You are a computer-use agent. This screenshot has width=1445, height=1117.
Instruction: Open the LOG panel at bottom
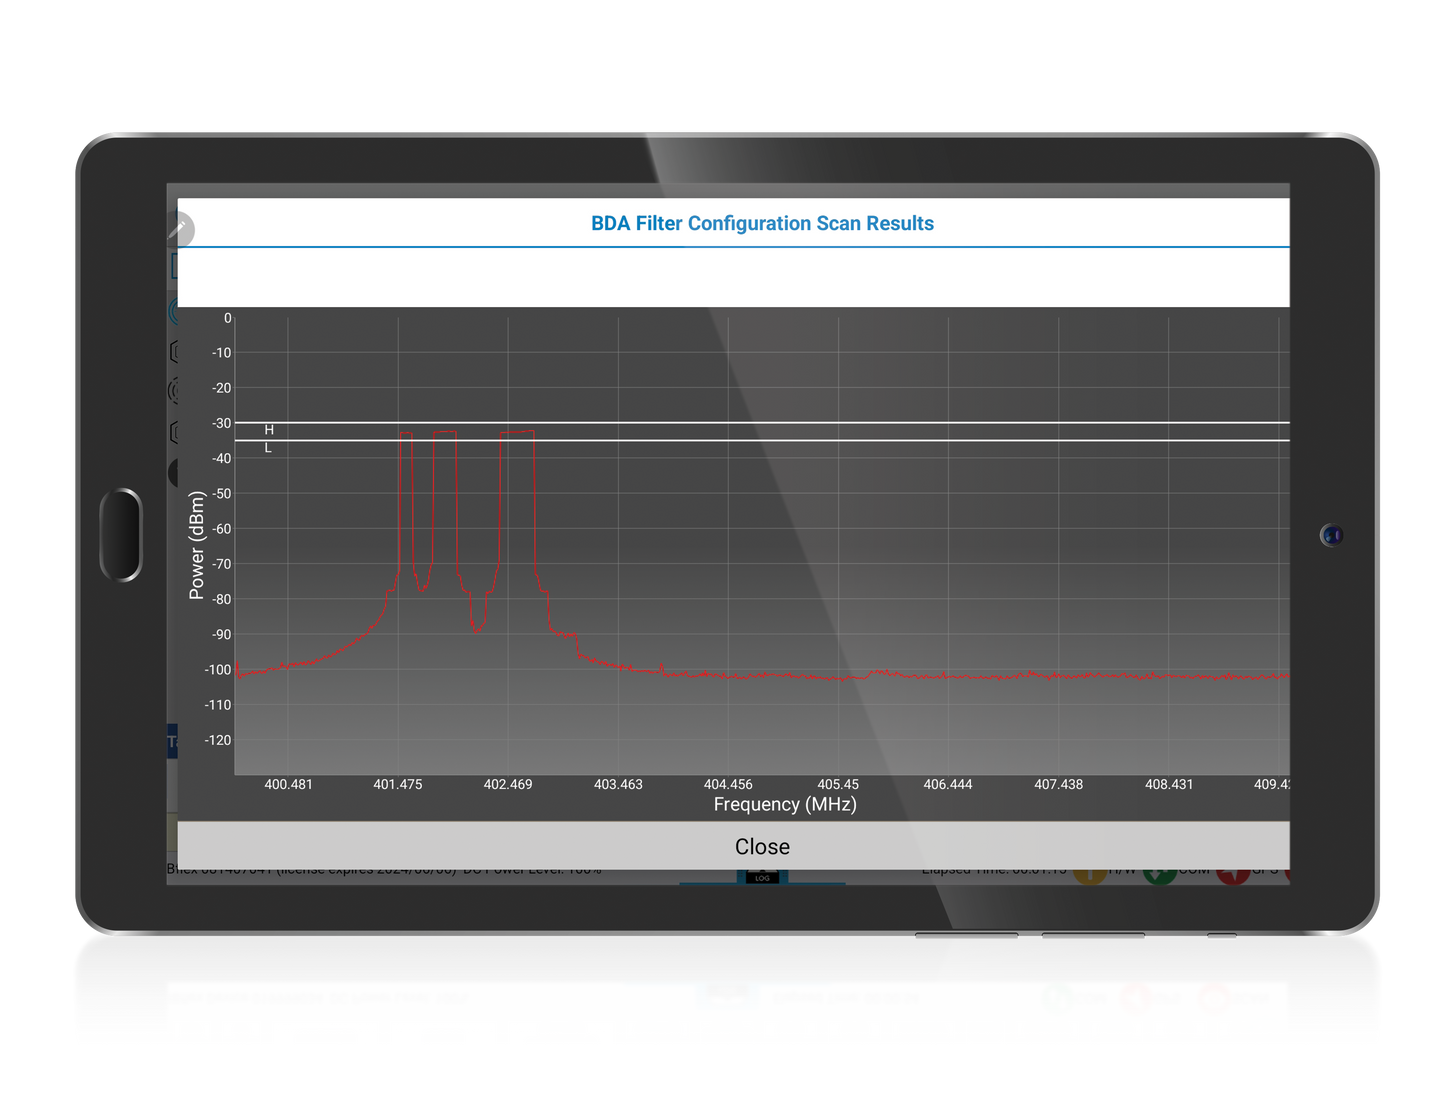click(761, 876)
